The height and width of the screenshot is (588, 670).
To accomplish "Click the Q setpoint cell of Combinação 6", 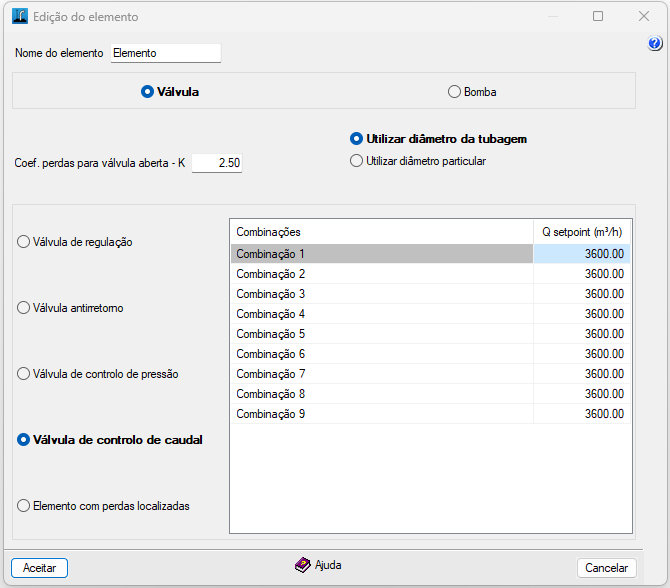I will click(582, 354).
